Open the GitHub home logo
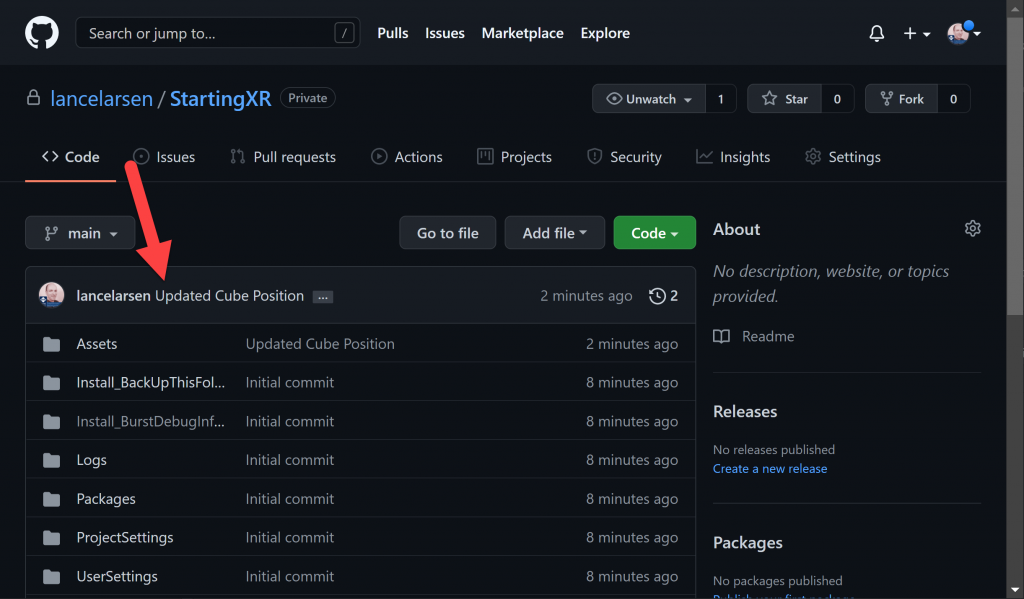The width and height of the screenshot is (1024, 599). (42, 33)
